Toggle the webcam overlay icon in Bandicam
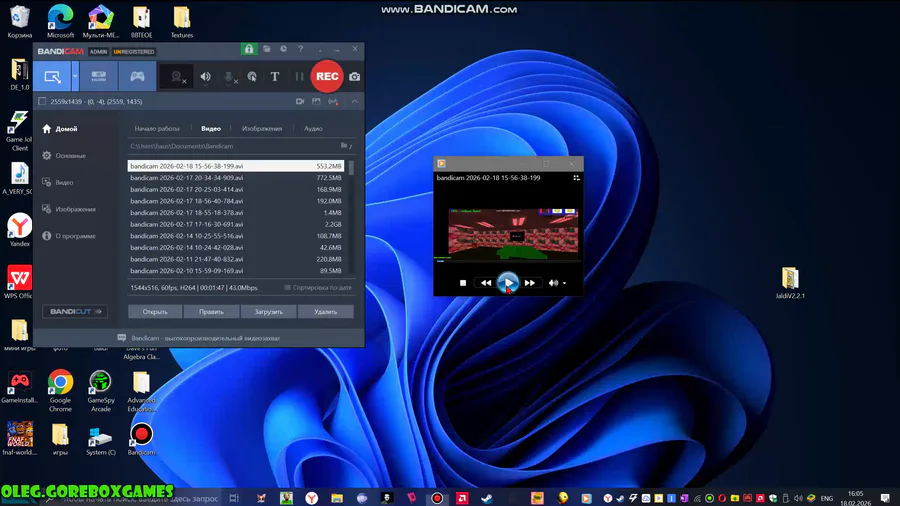The width and height of the screenshot is (900, 506). (x=177, y=77)
